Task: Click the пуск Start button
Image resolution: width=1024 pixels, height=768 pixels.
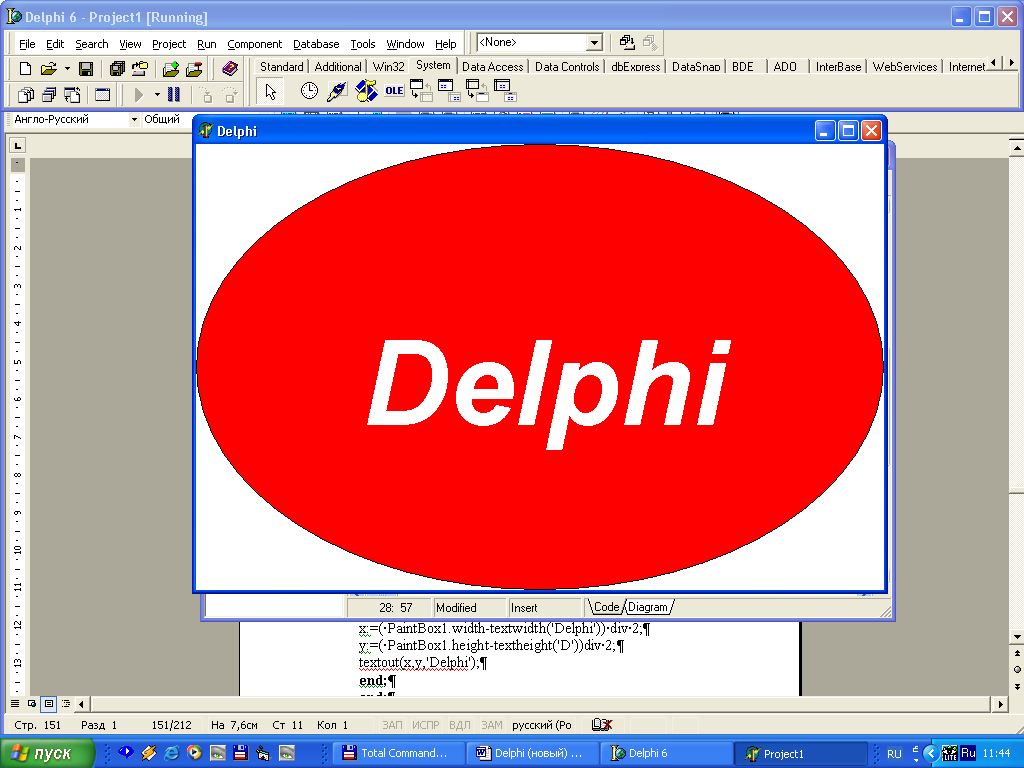Action: [46, 753]
